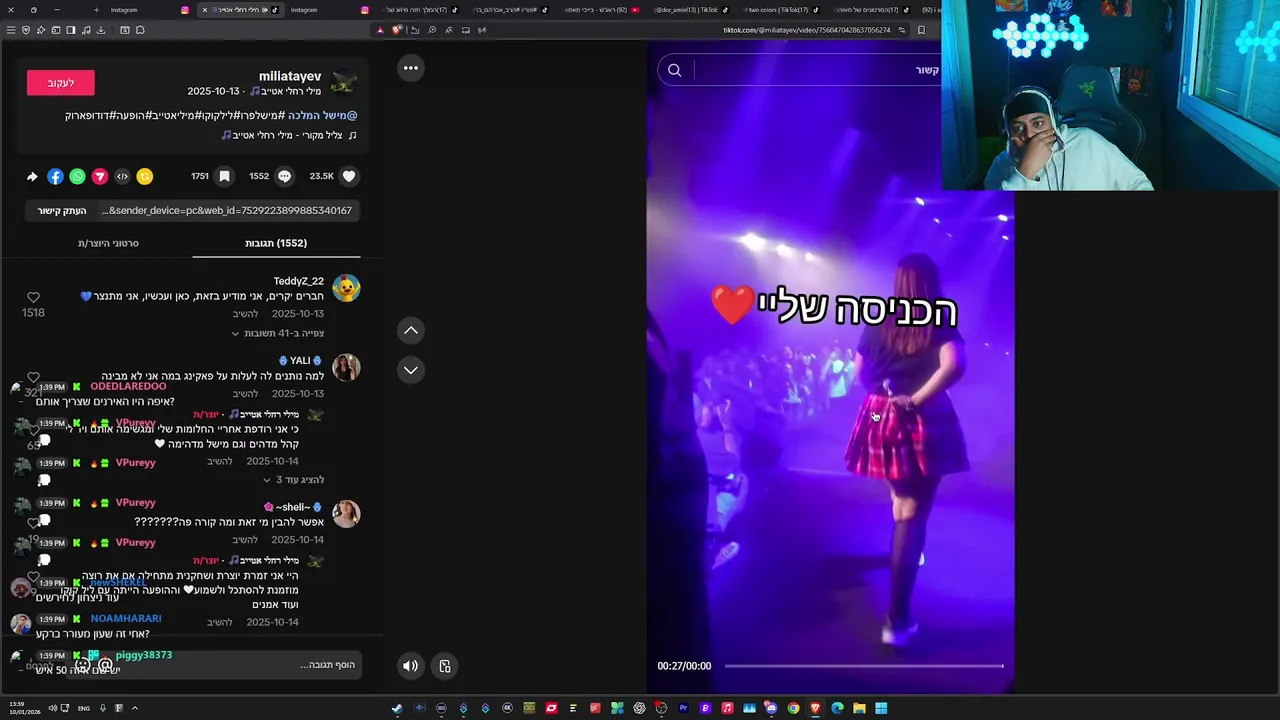Seek within the video progress bar
Image resolution: width=1280 pixels, height=720 pixels.
tap(864, 666)
